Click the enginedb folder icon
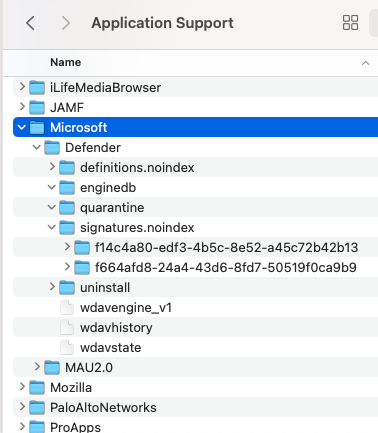The height and width of the screenshot is (433, 378). pos(67,188)
